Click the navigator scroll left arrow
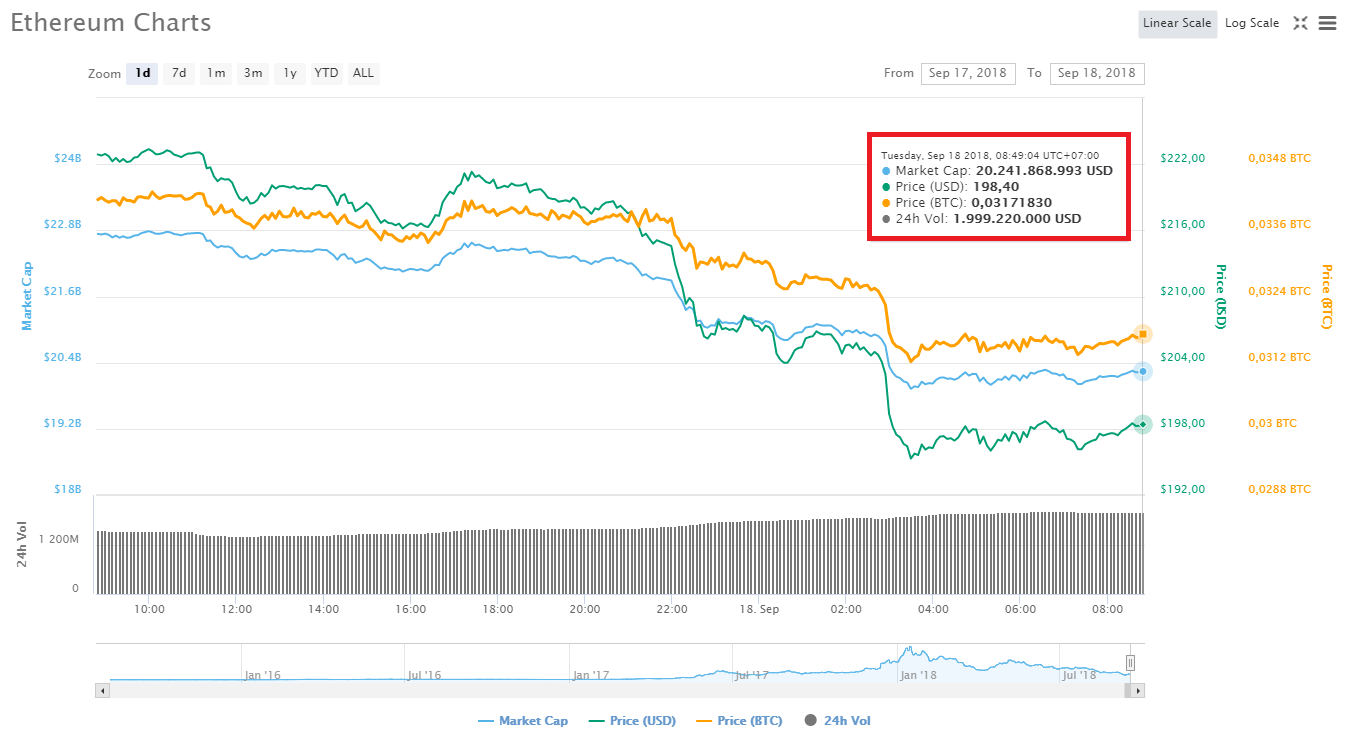The image size is (1346, 734). pyautogui.click(x=101, y=690)
